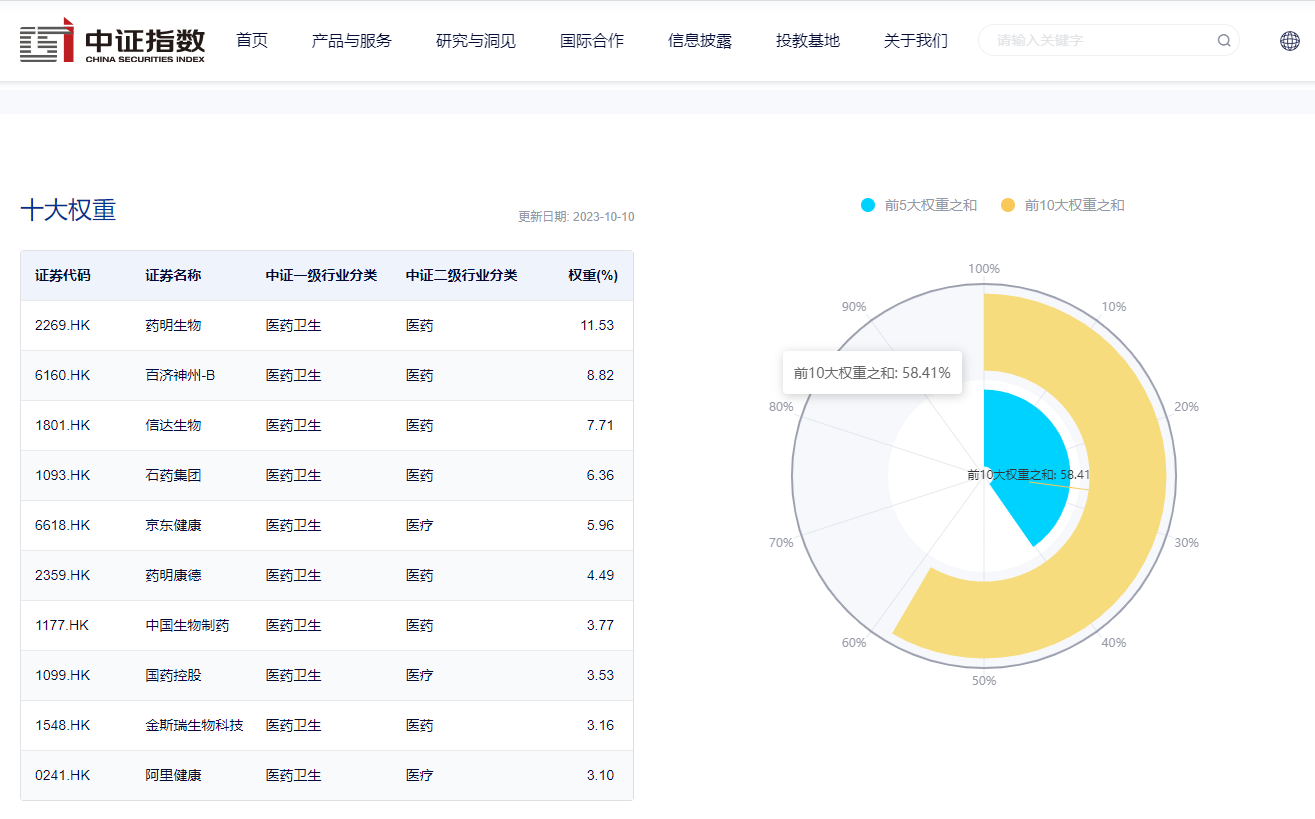The image size is (1315, 819).
Task: Select stock code 2359.HK
Action: coord(62,575)
